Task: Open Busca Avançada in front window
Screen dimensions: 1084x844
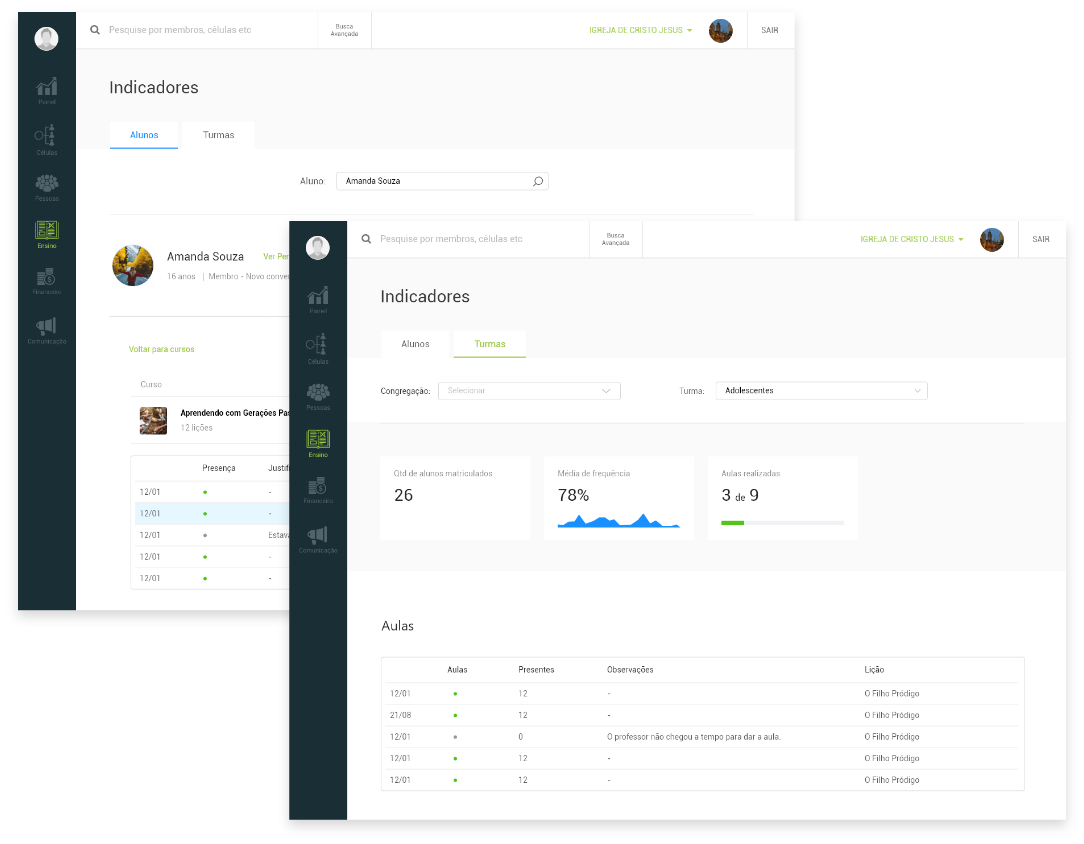Action: point(615,239)
